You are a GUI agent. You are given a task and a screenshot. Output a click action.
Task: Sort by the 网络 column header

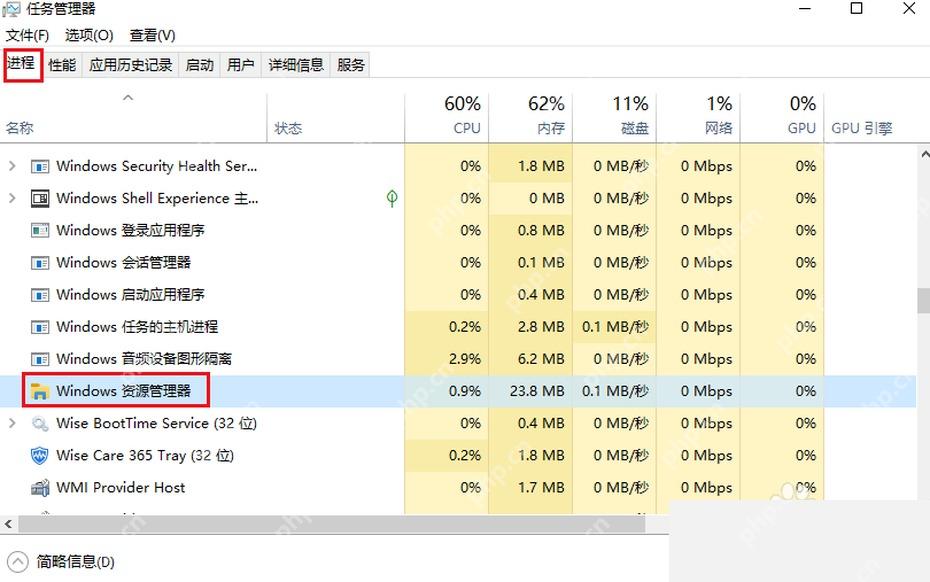click(698, 117)
